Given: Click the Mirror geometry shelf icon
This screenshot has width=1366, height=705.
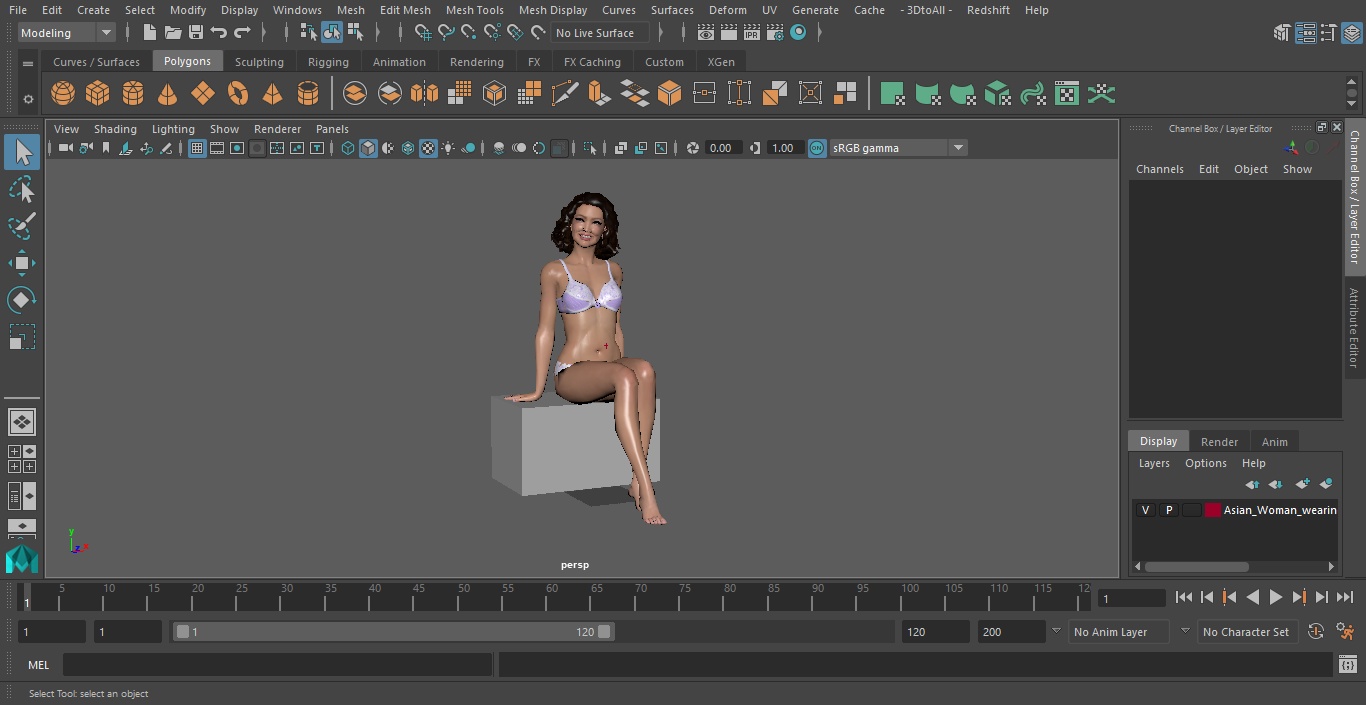Looking at the screenshot, I should coord(425,94).
